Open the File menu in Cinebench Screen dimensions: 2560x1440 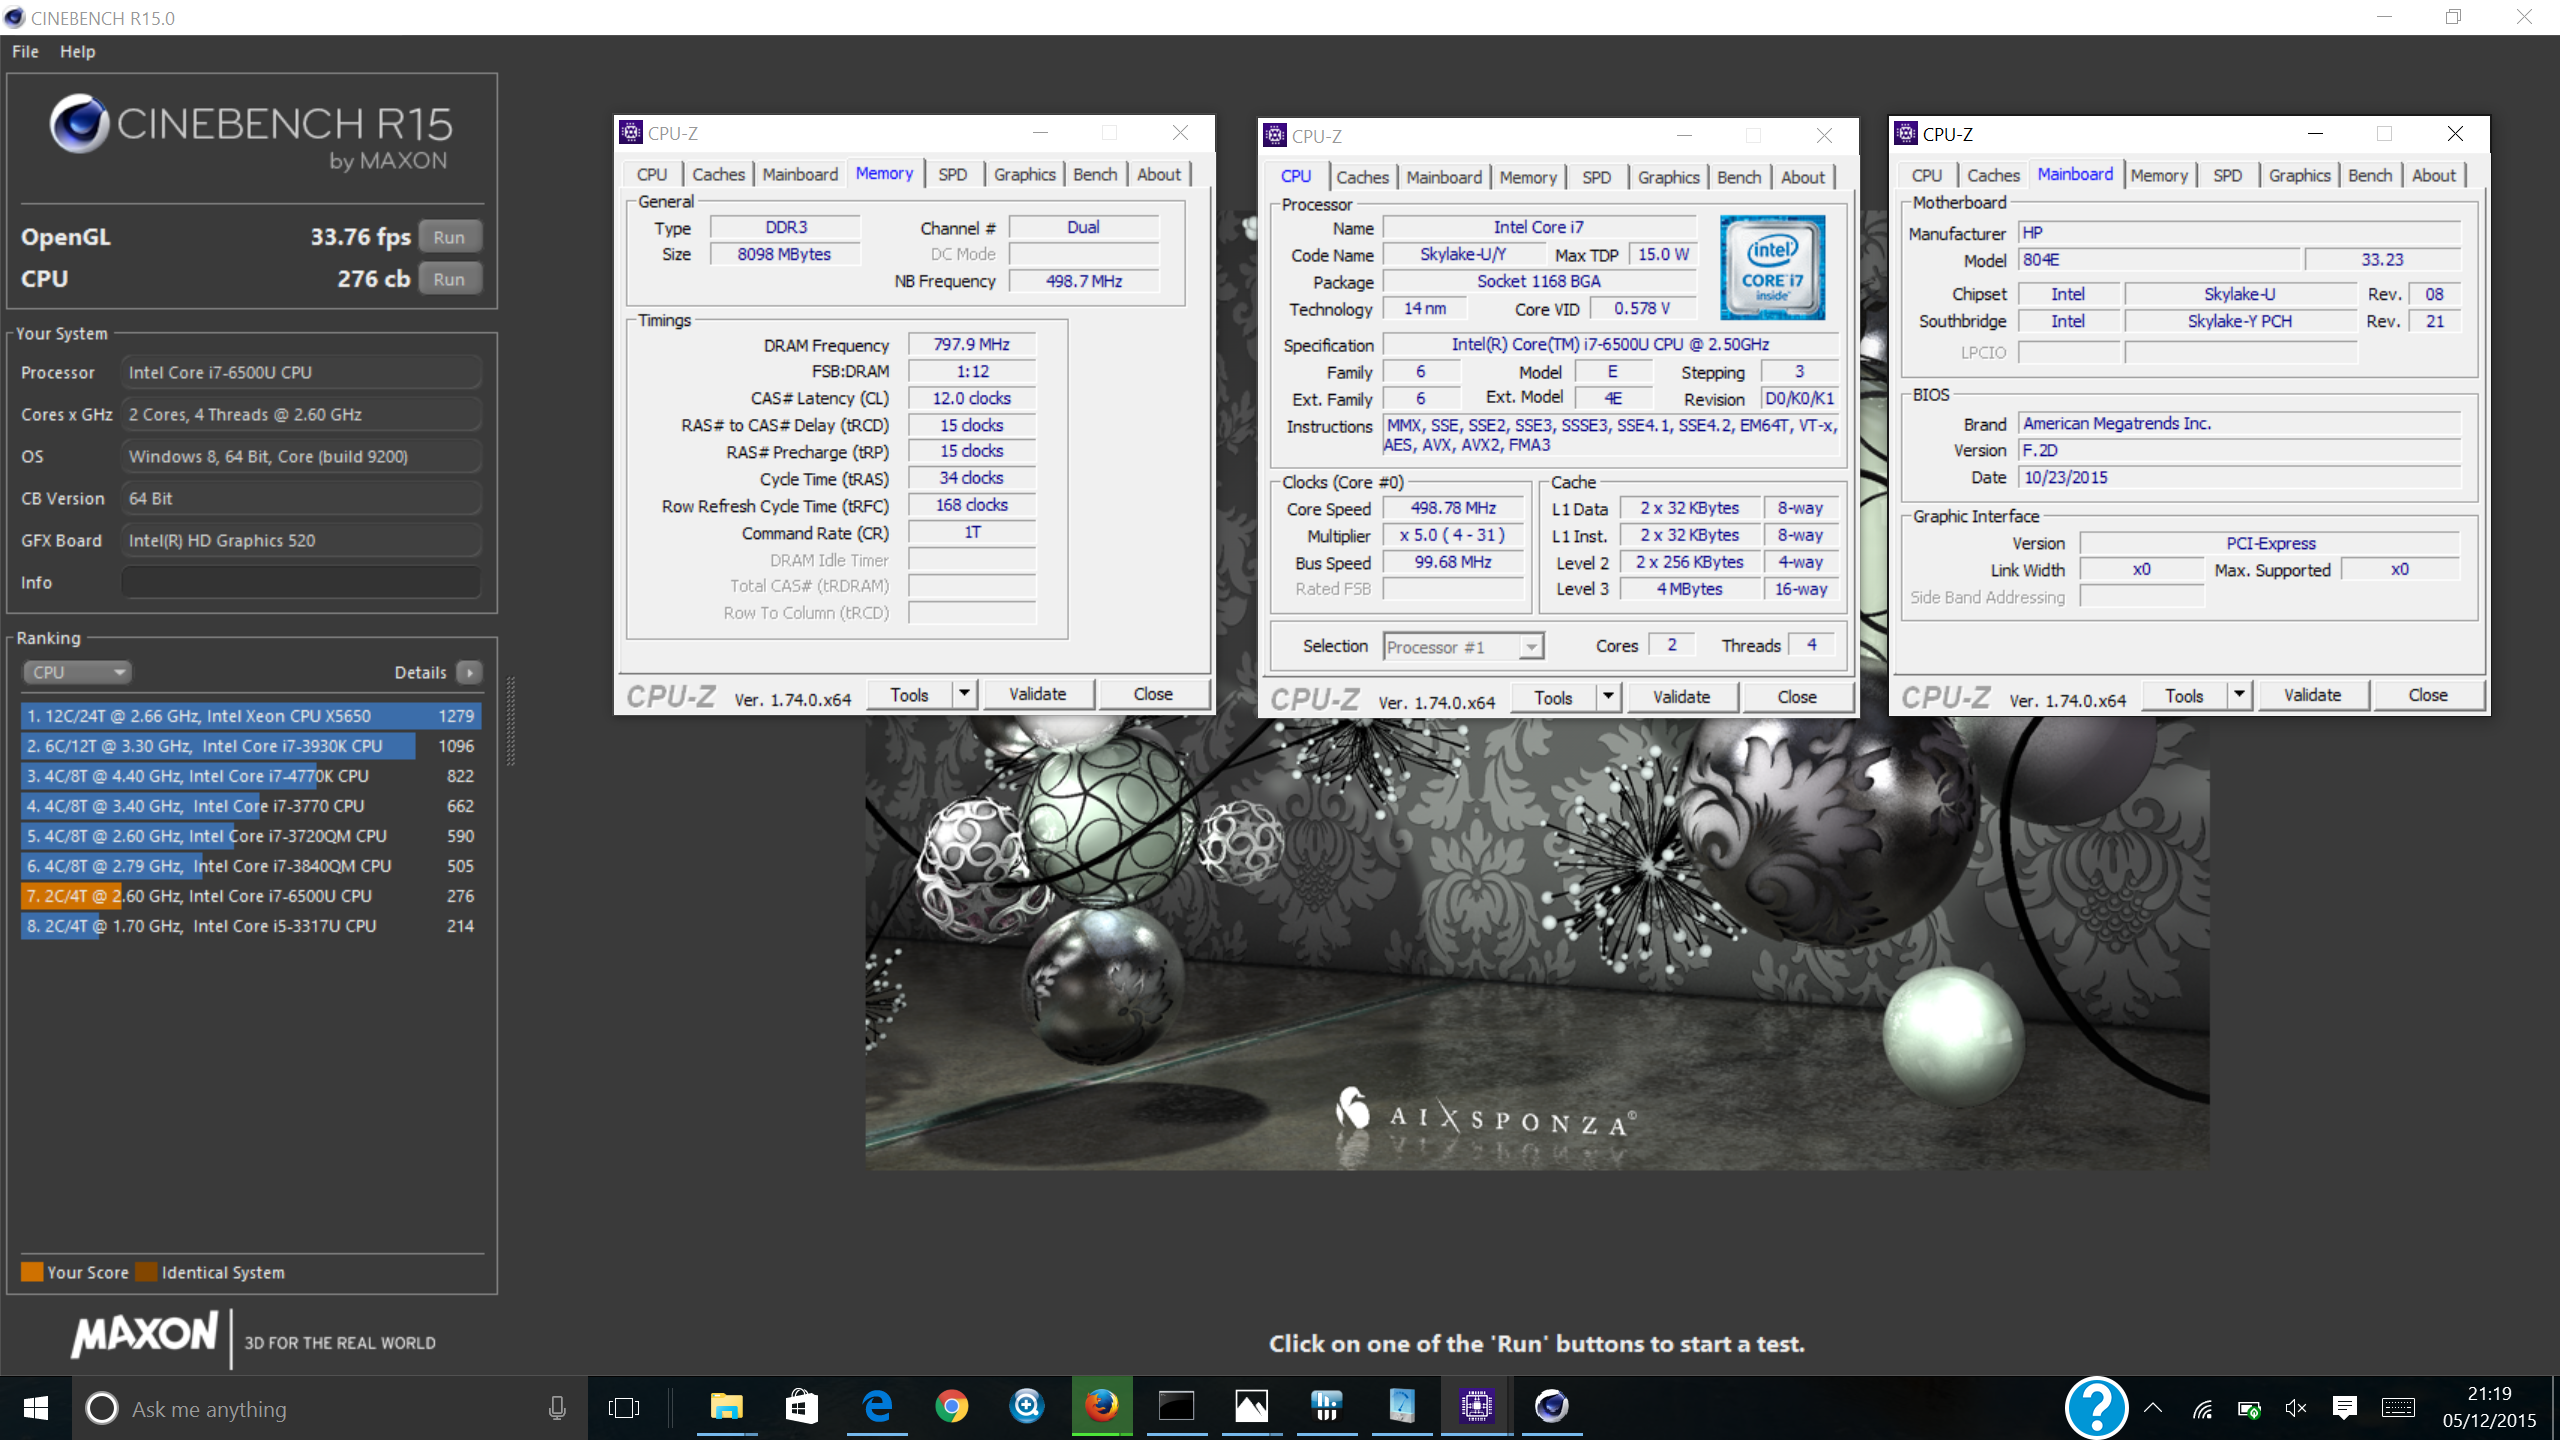coord(25,51)
